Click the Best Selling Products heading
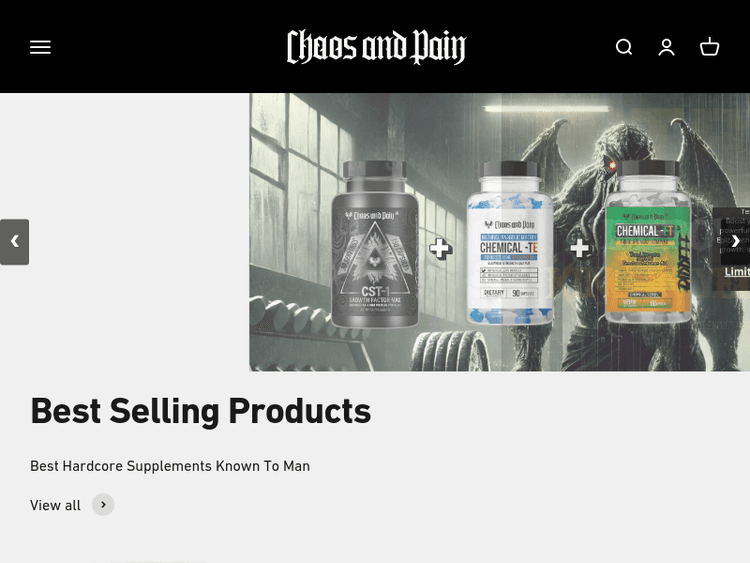The image size is (750, 563). point(200,410)
